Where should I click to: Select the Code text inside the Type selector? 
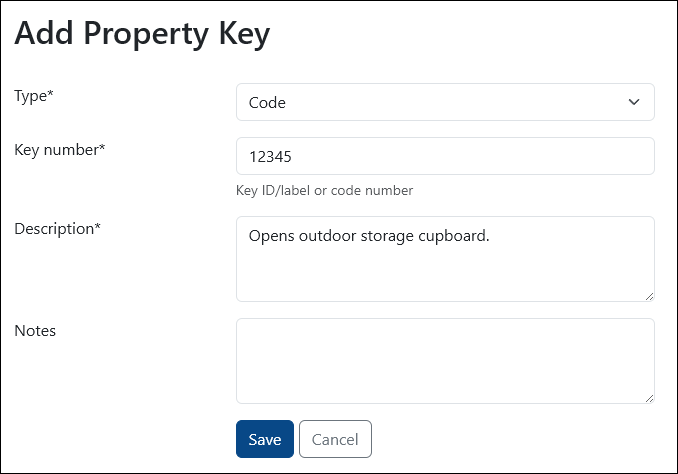point(267,102)
